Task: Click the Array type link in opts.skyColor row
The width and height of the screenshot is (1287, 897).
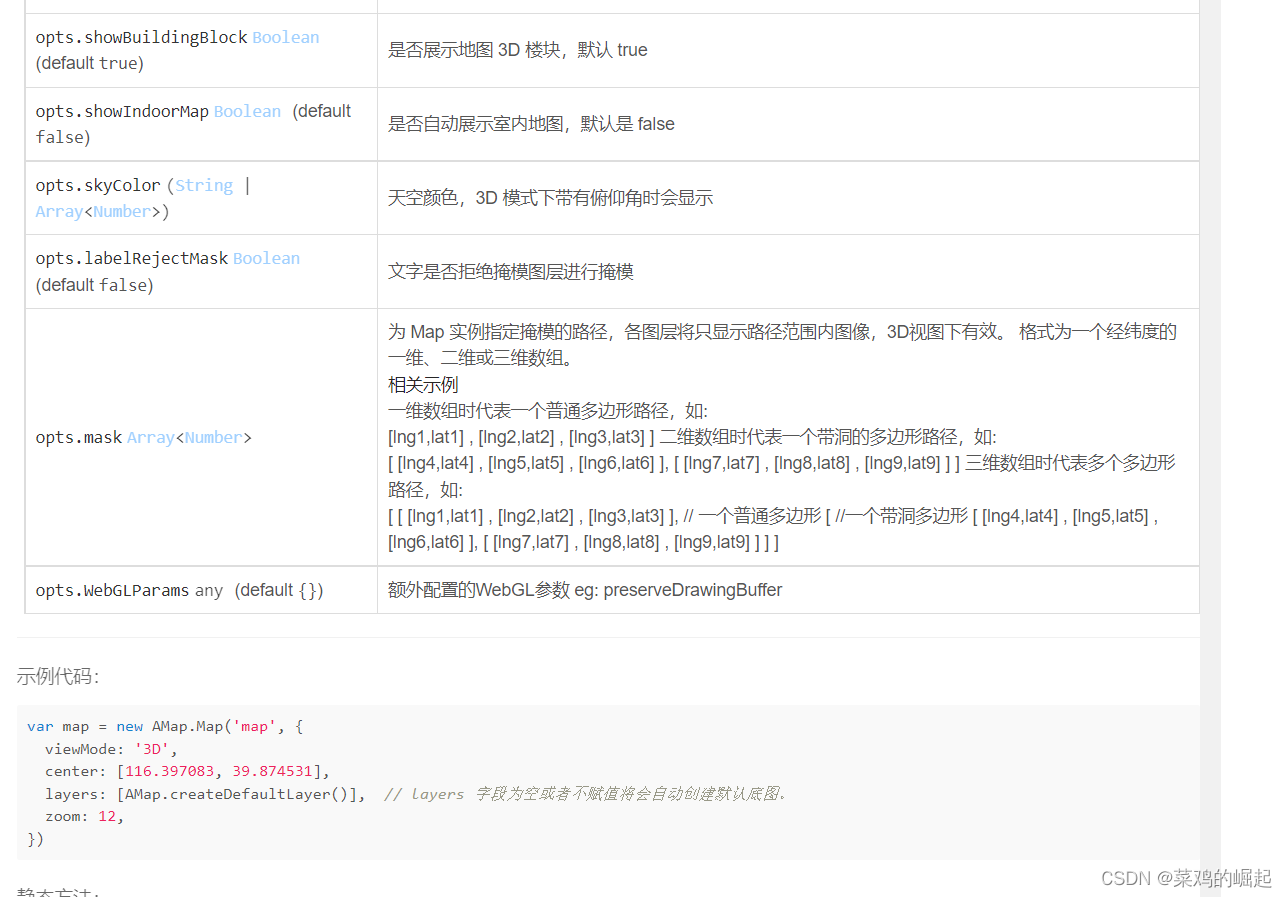Action: (x=59, y=211)
